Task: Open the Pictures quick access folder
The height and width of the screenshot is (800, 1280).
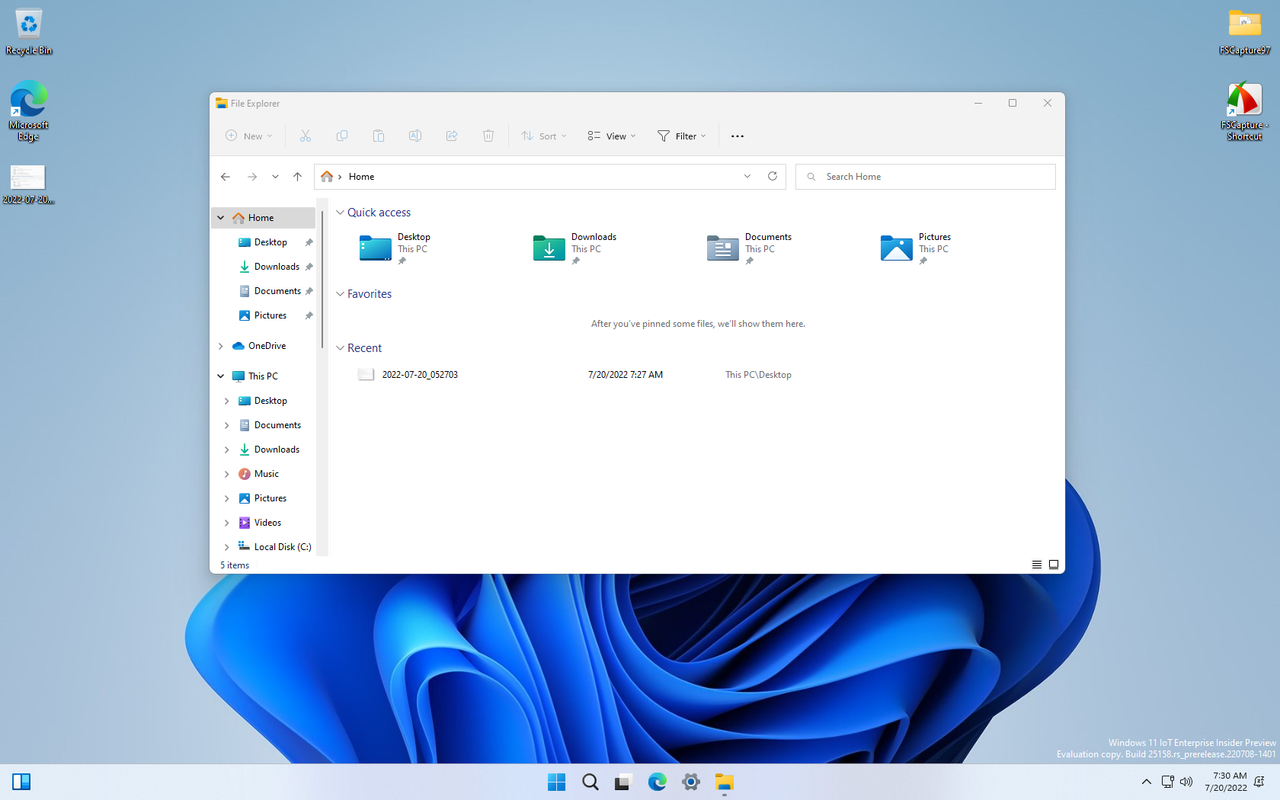Action: click(916, 247)
